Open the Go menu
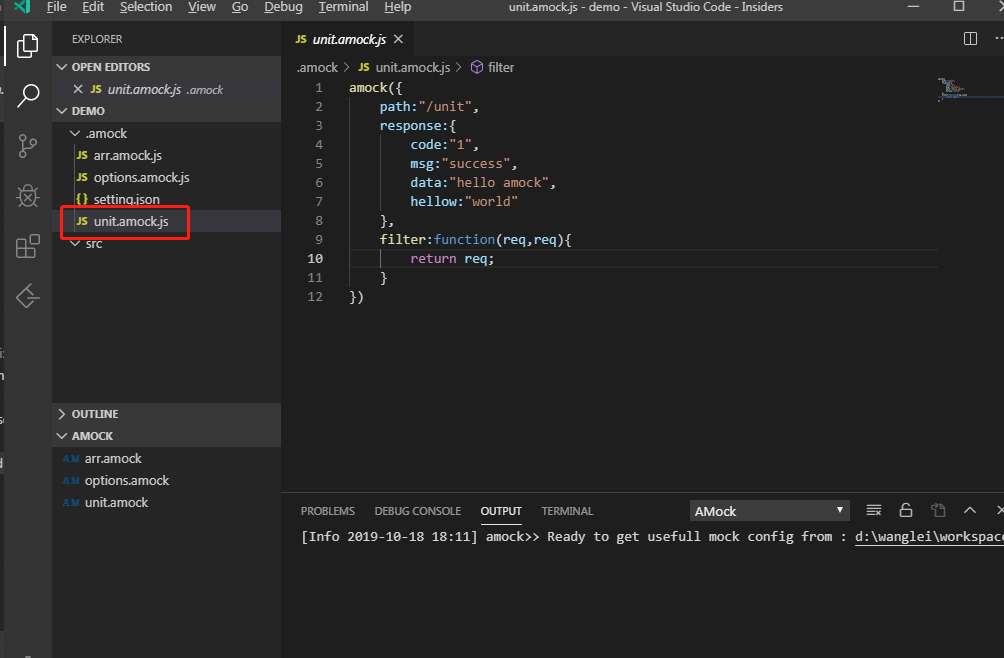This screenshot has height=658, width=1004. tap(240, 7)
